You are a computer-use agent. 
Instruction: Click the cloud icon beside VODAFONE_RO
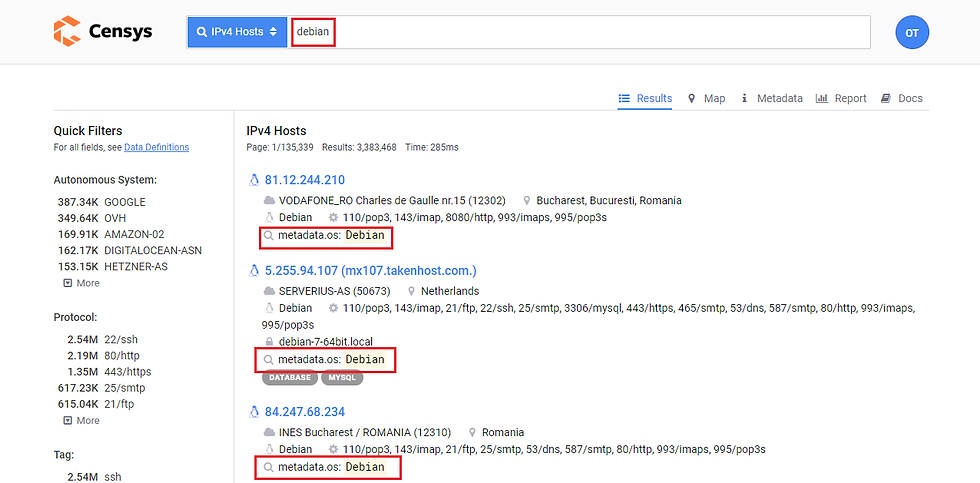[269, 201]
